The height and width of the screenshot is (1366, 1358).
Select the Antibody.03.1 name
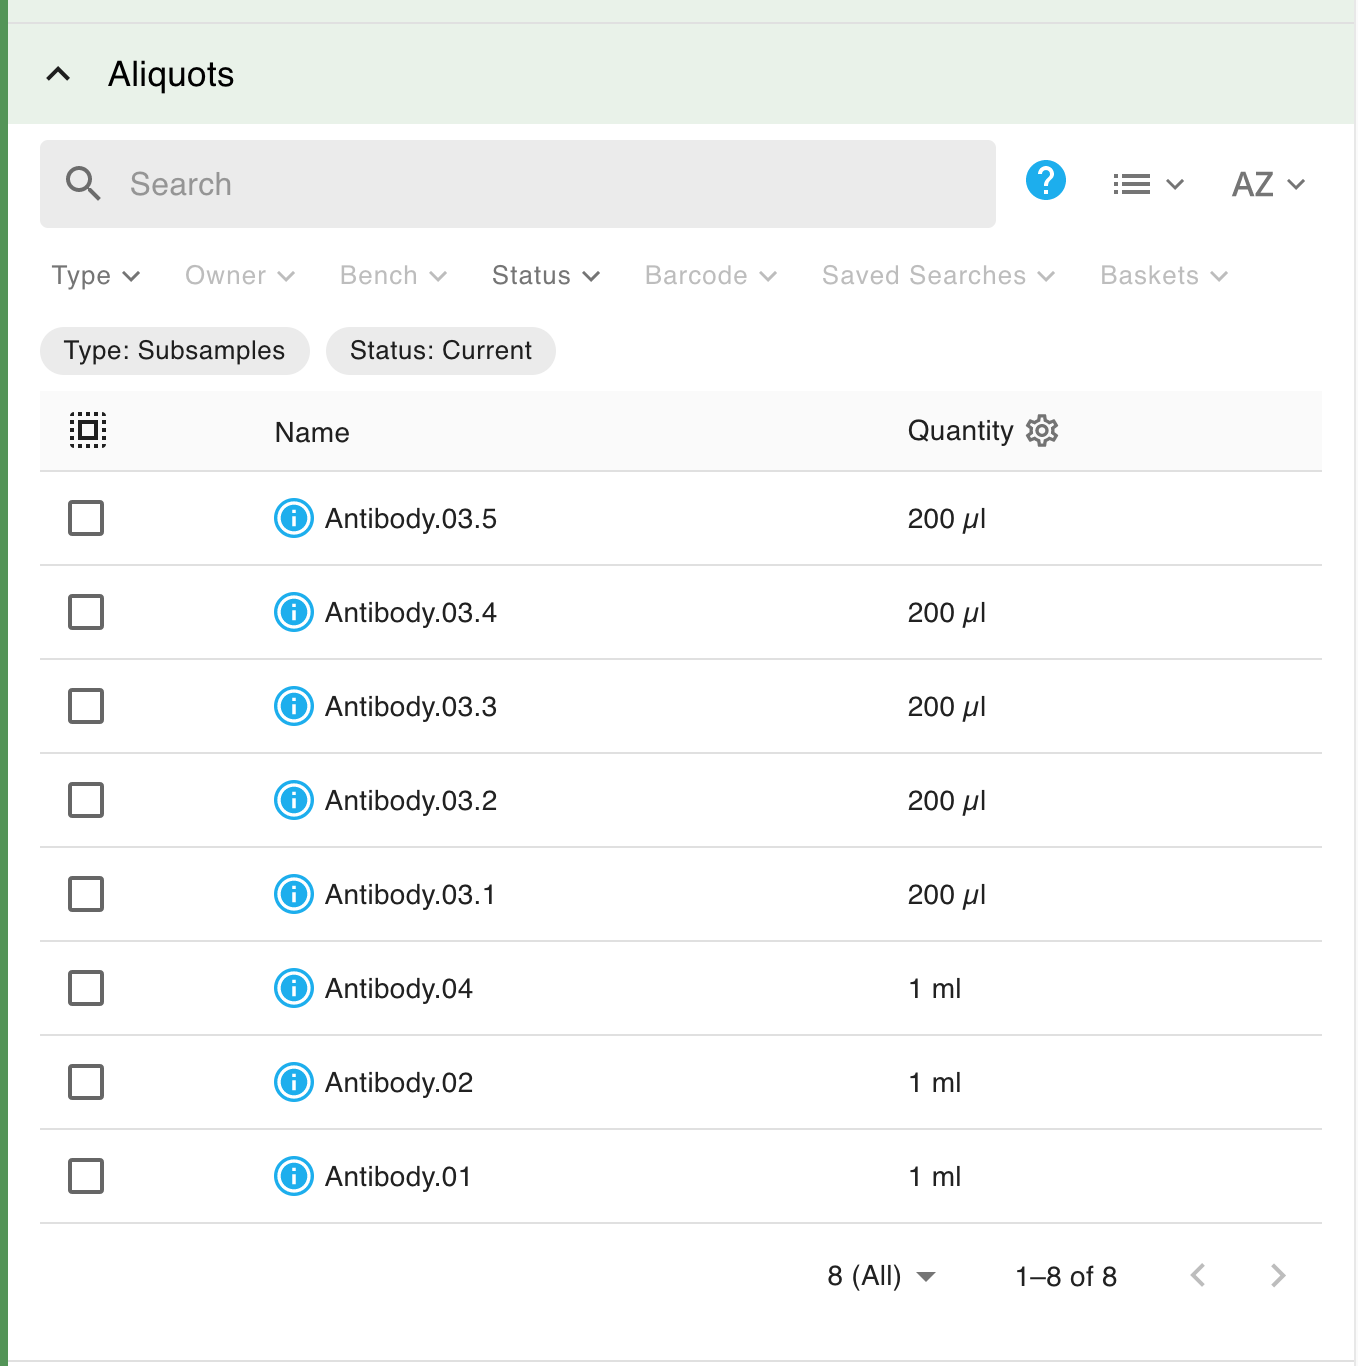[x=410, y=895]
